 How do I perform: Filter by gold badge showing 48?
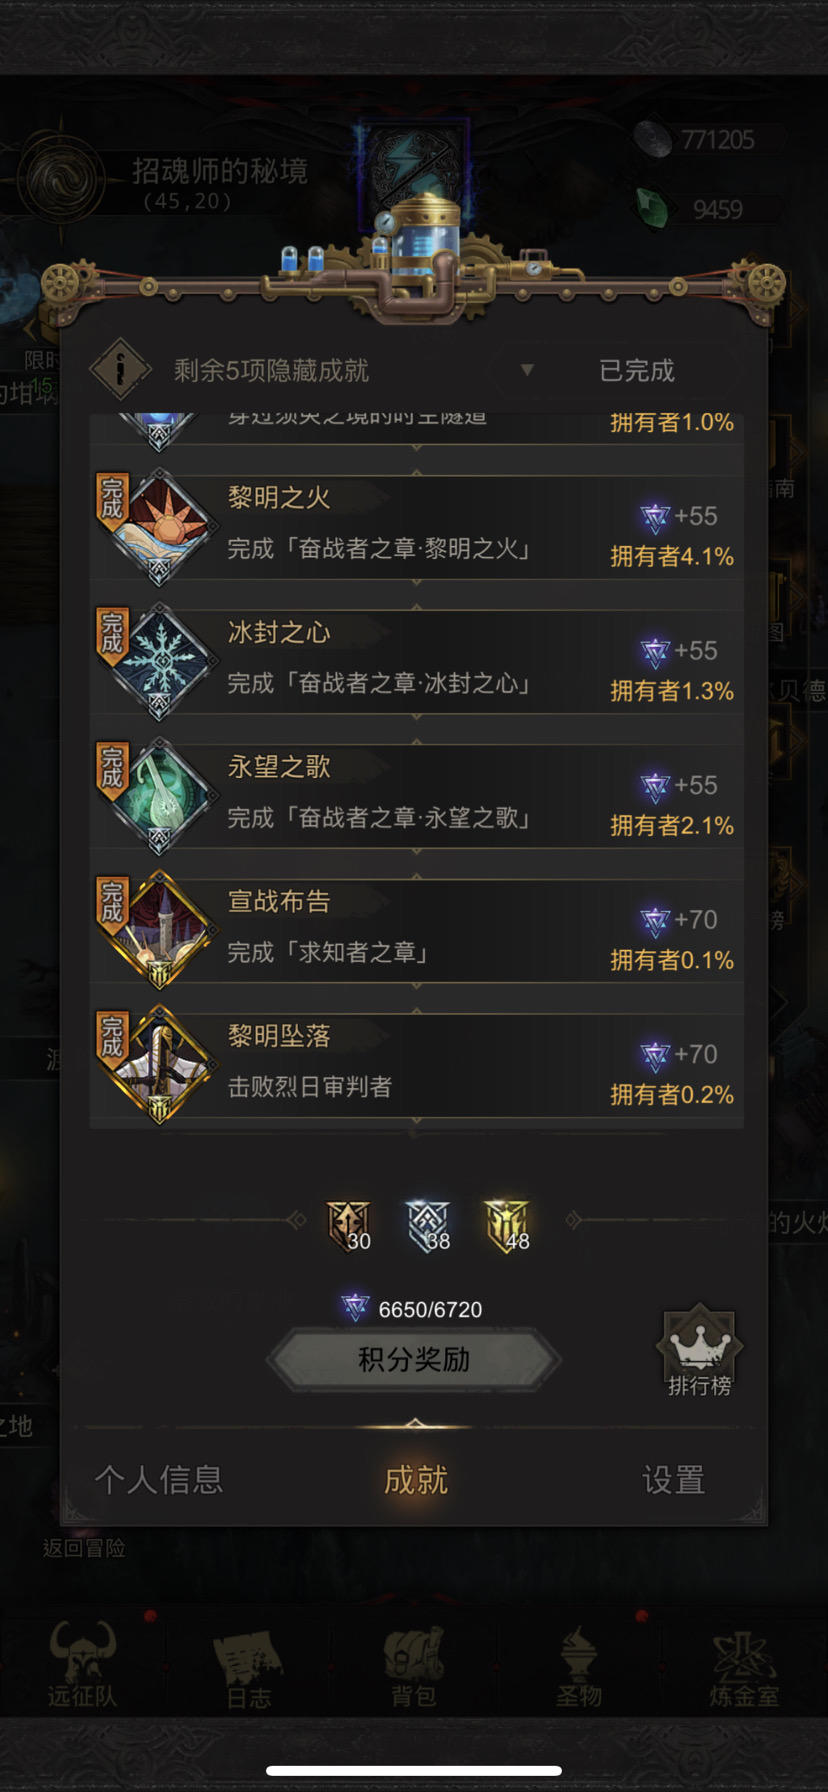[507, 1226]
